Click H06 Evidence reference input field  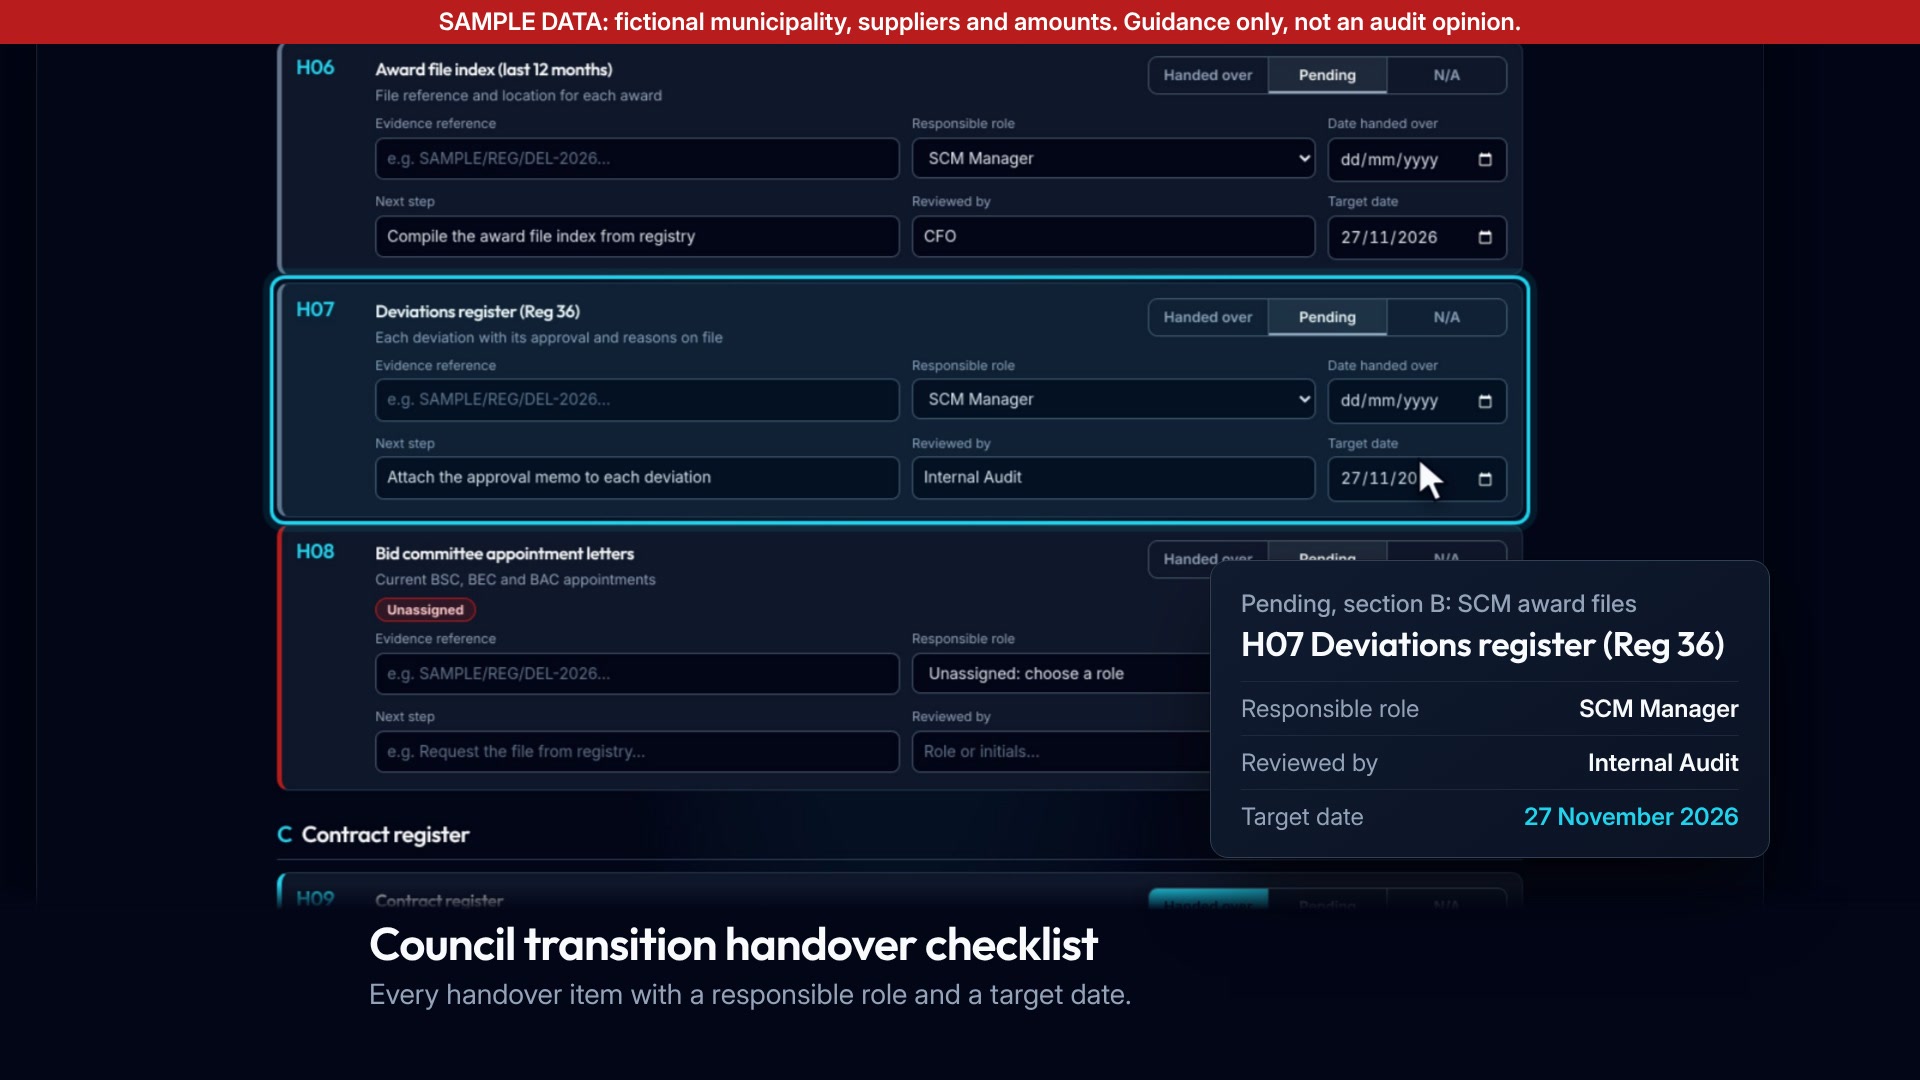tap(637, 159)
